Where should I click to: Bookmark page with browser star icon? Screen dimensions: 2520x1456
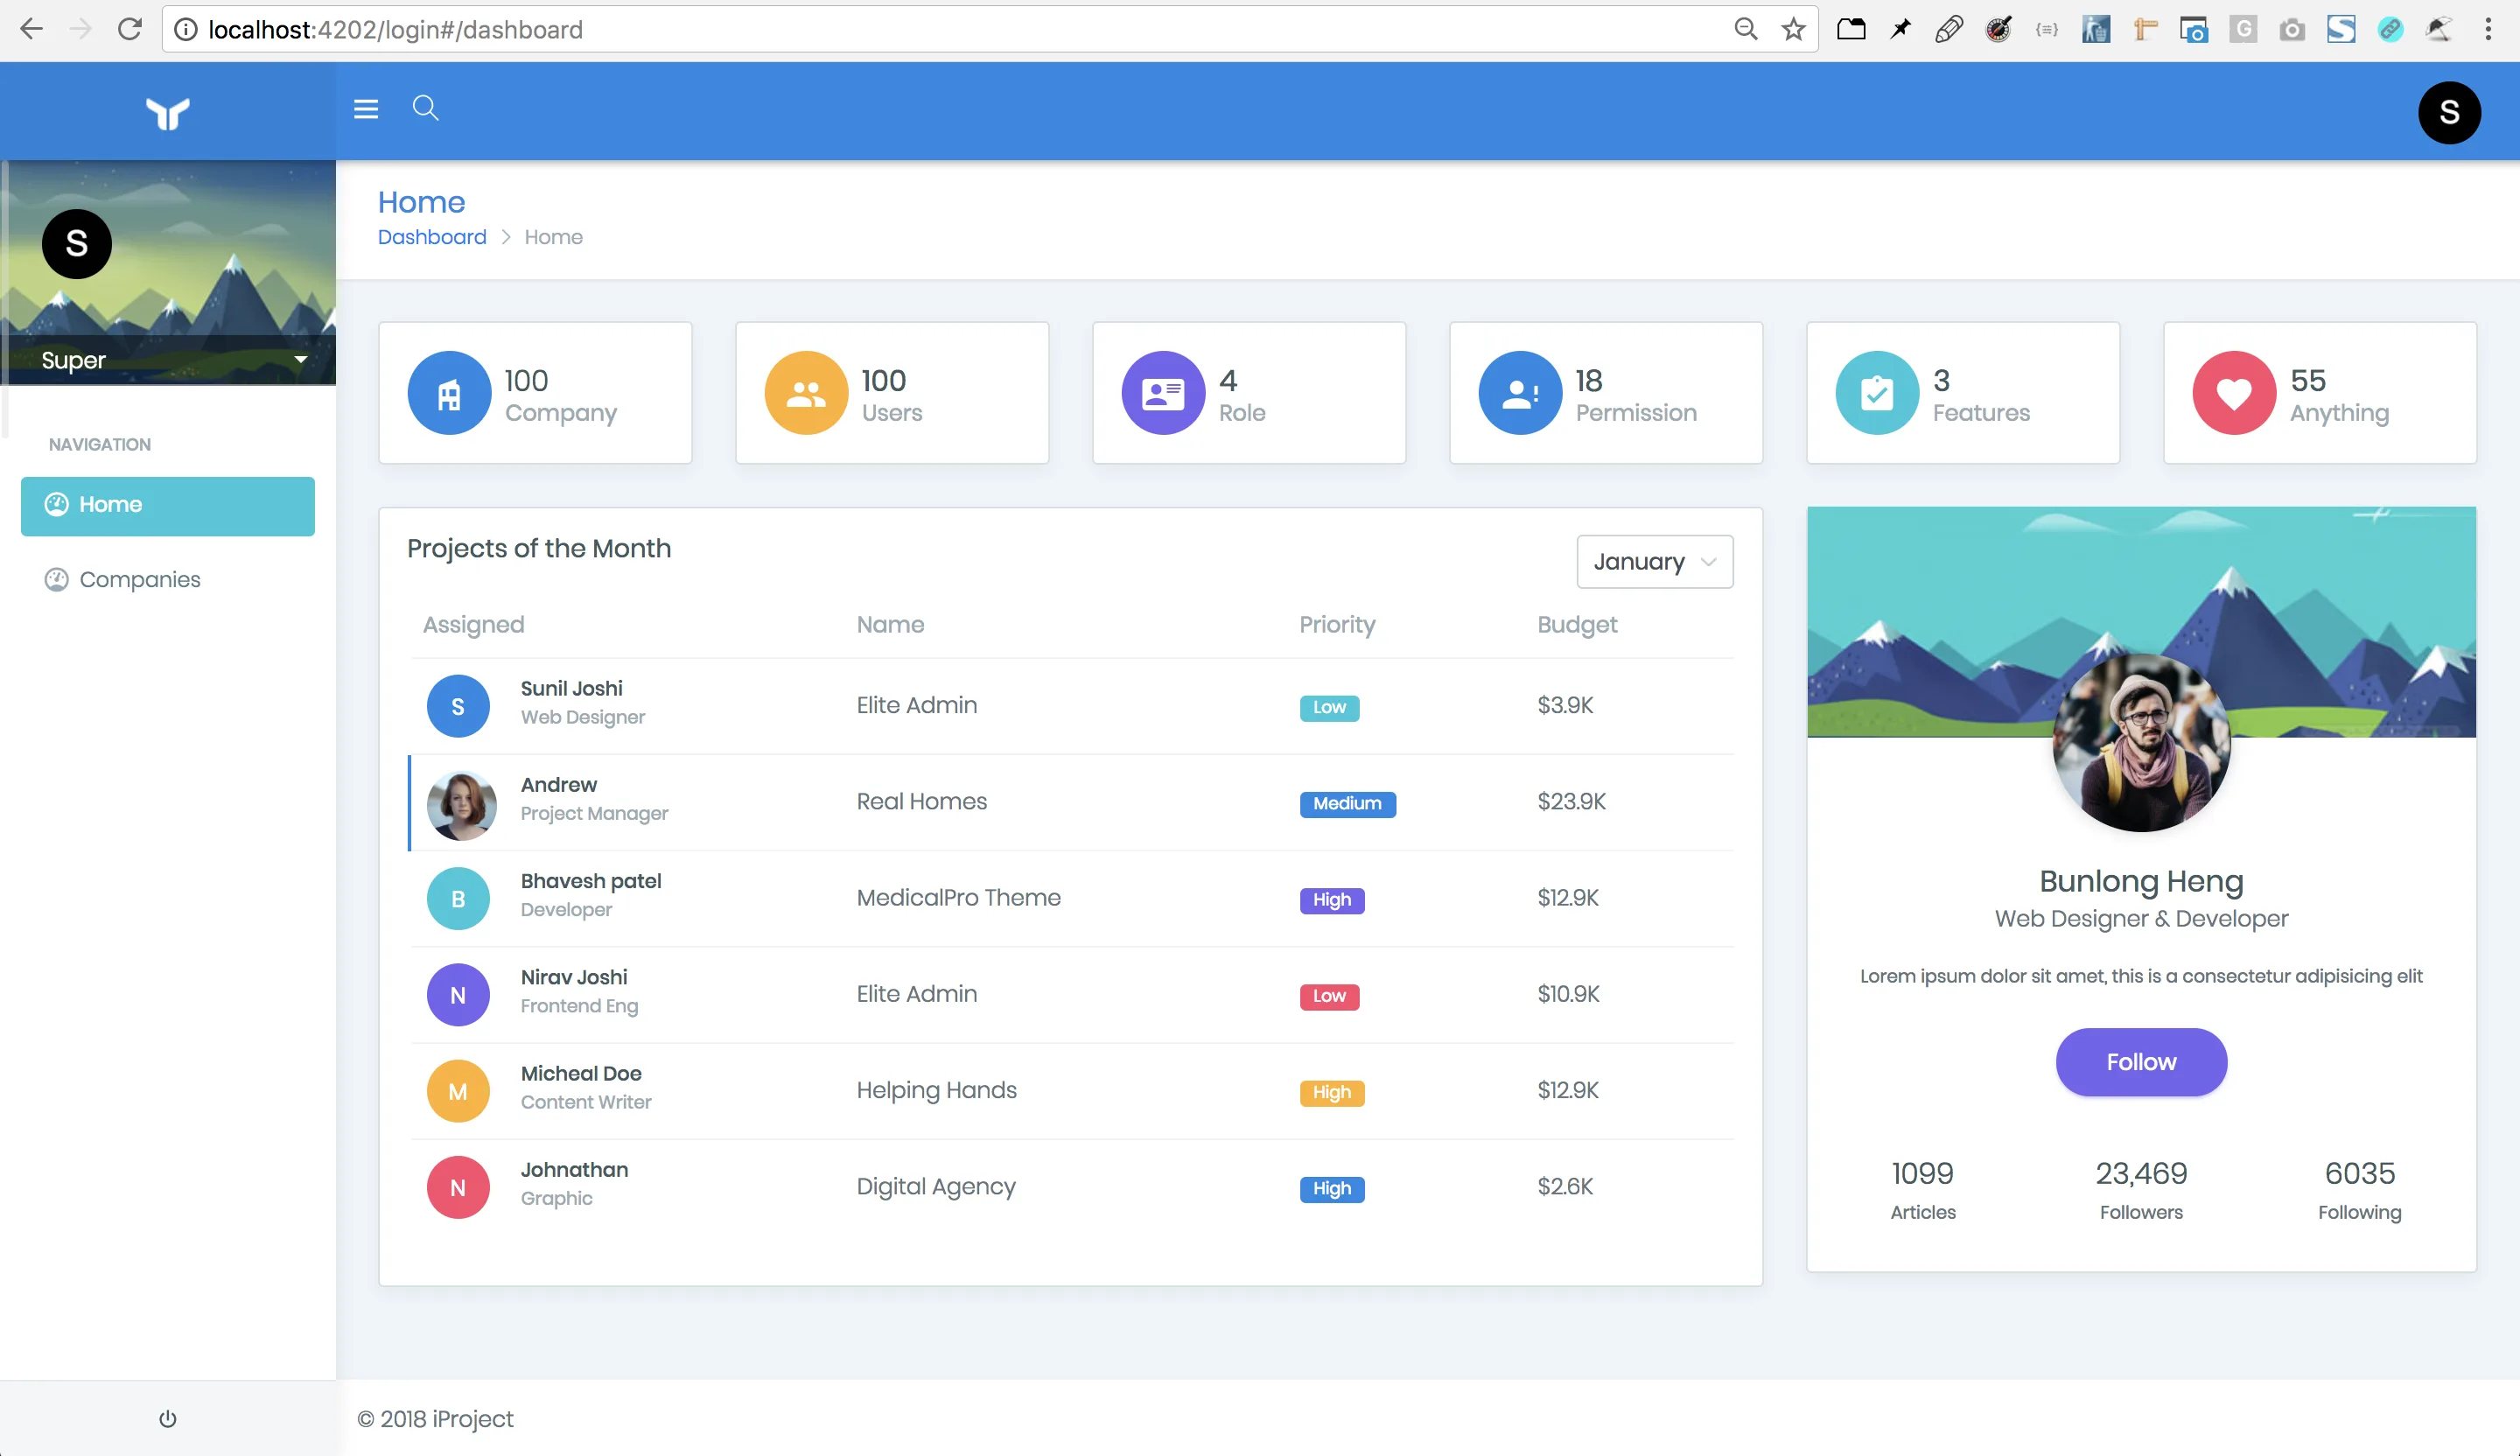1793,30
